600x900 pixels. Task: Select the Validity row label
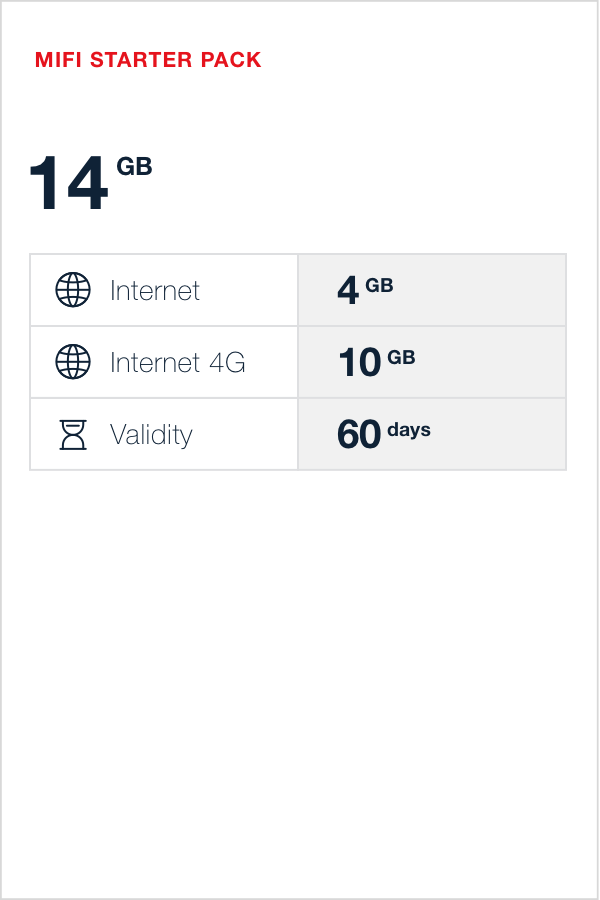(x=151, y=435)
